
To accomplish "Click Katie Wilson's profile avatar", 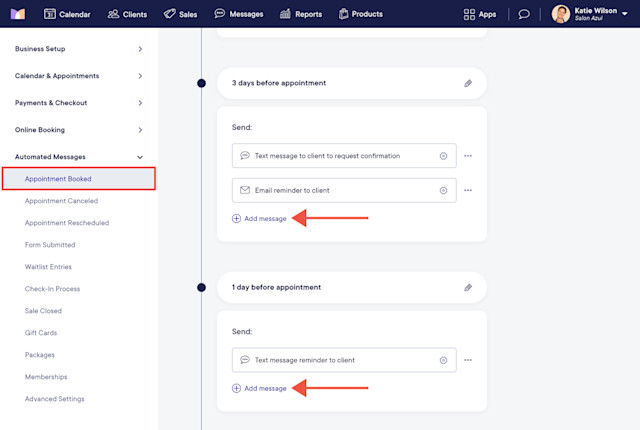I will [x=560, y=14].
